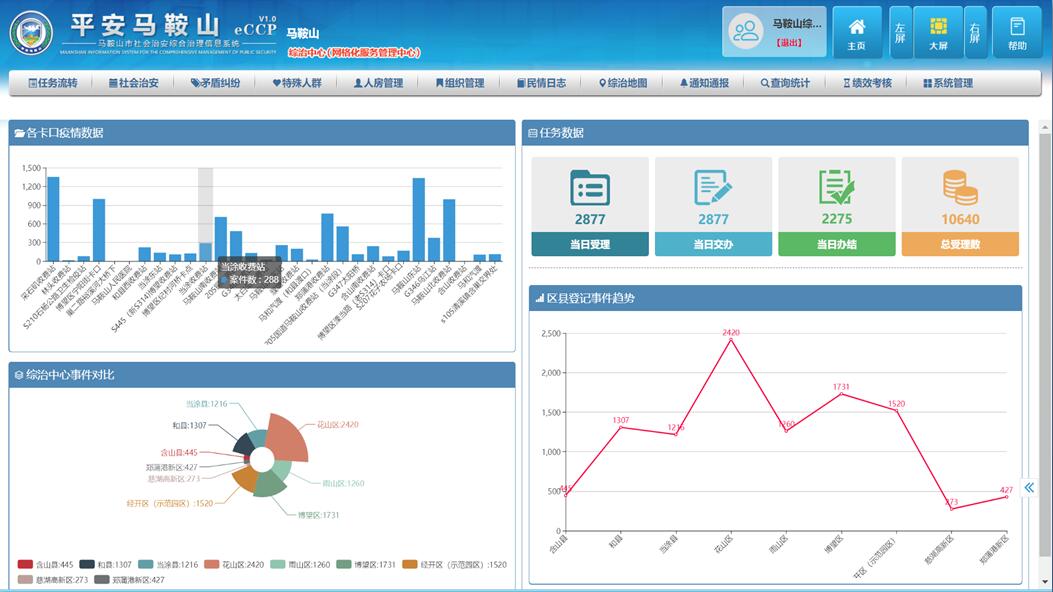Image resolution: width=1053 pixels, height=592 pixels.
Task: Open the 社会治安 menu item
Action: click(x=133, y=83)
